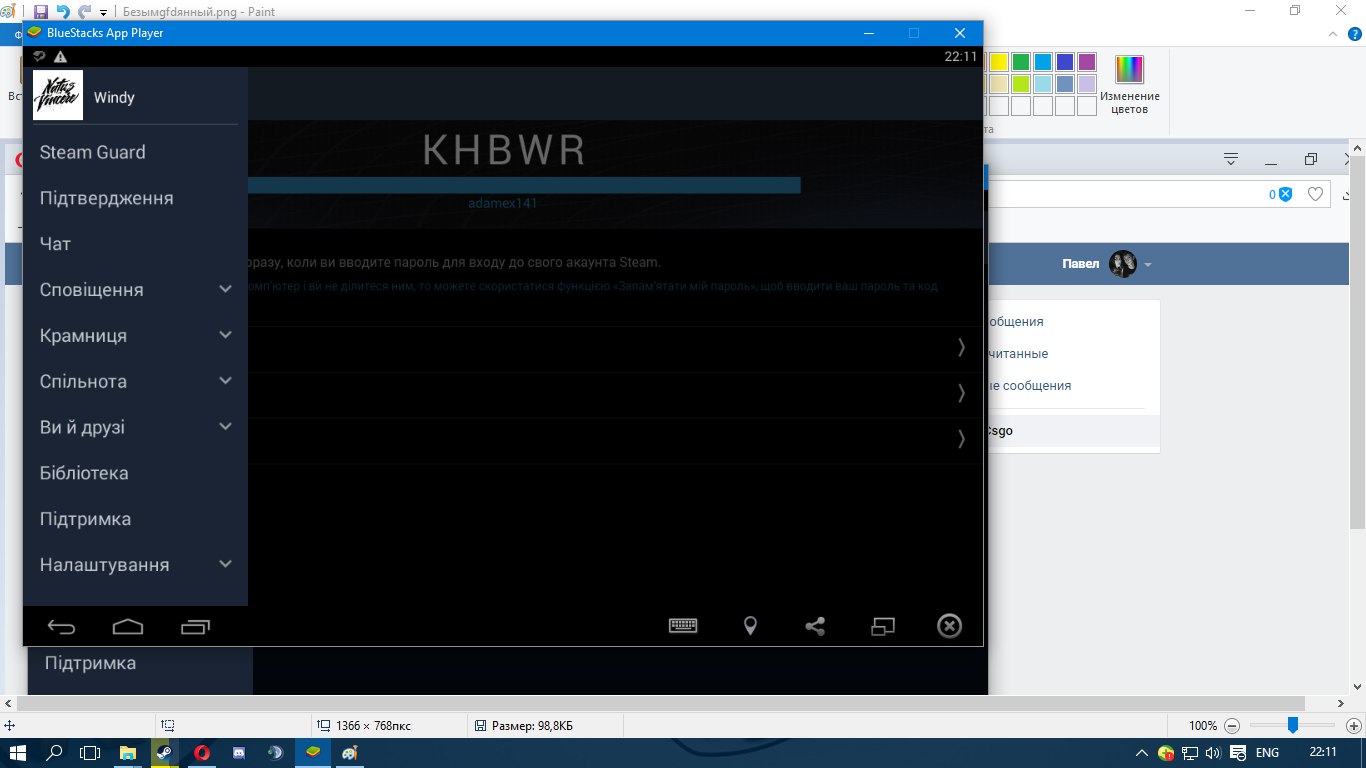Select the Windy account name
This screenshot has height=768, width=1366.
(114, 97)
